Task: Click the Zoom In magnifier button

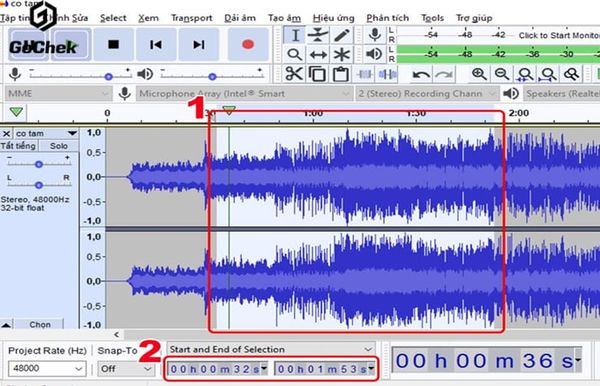Action: [x=479, y=73]
